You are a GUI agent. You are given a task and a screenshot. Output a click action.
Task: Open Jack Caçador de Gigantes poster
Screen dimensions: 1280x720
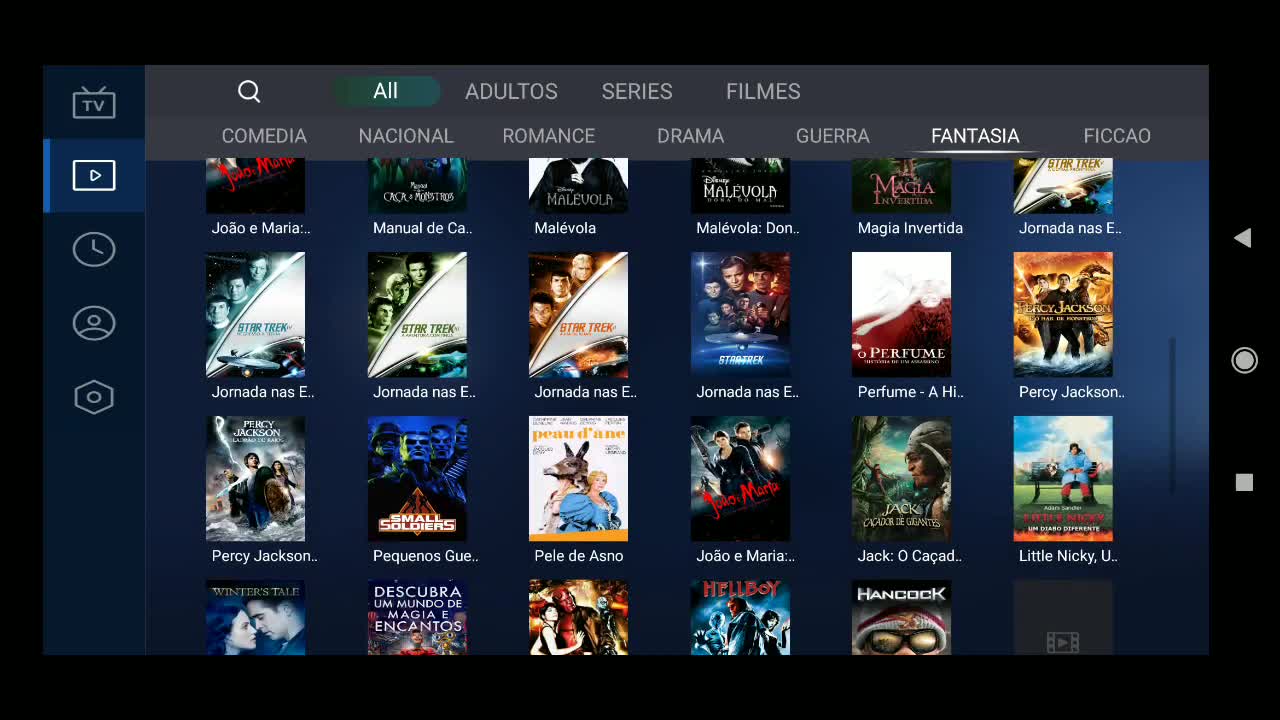(x=901, y=479)
